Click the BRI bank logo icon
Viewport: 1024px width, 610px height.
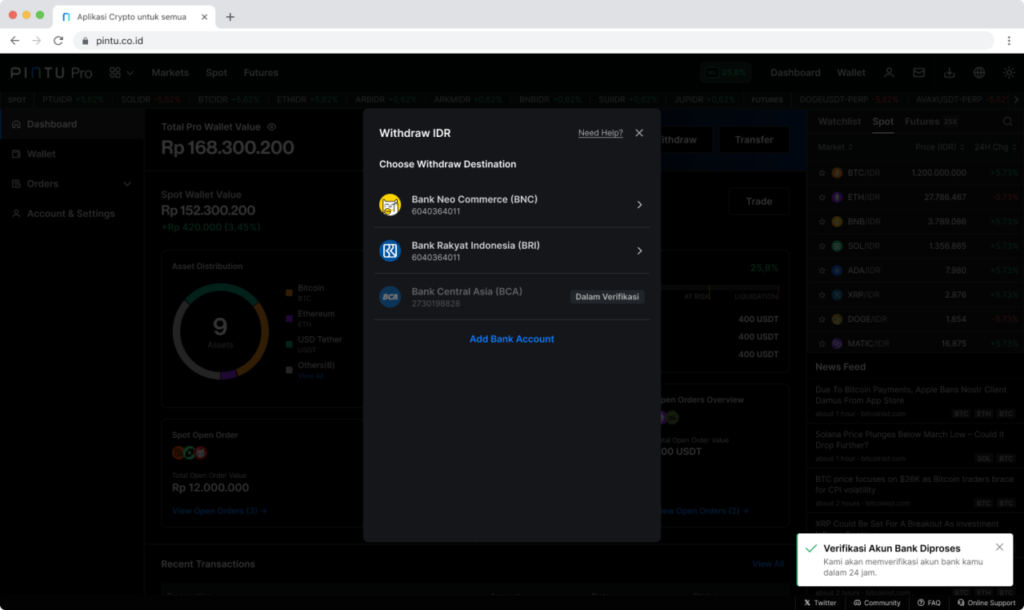tap(390, 251)
